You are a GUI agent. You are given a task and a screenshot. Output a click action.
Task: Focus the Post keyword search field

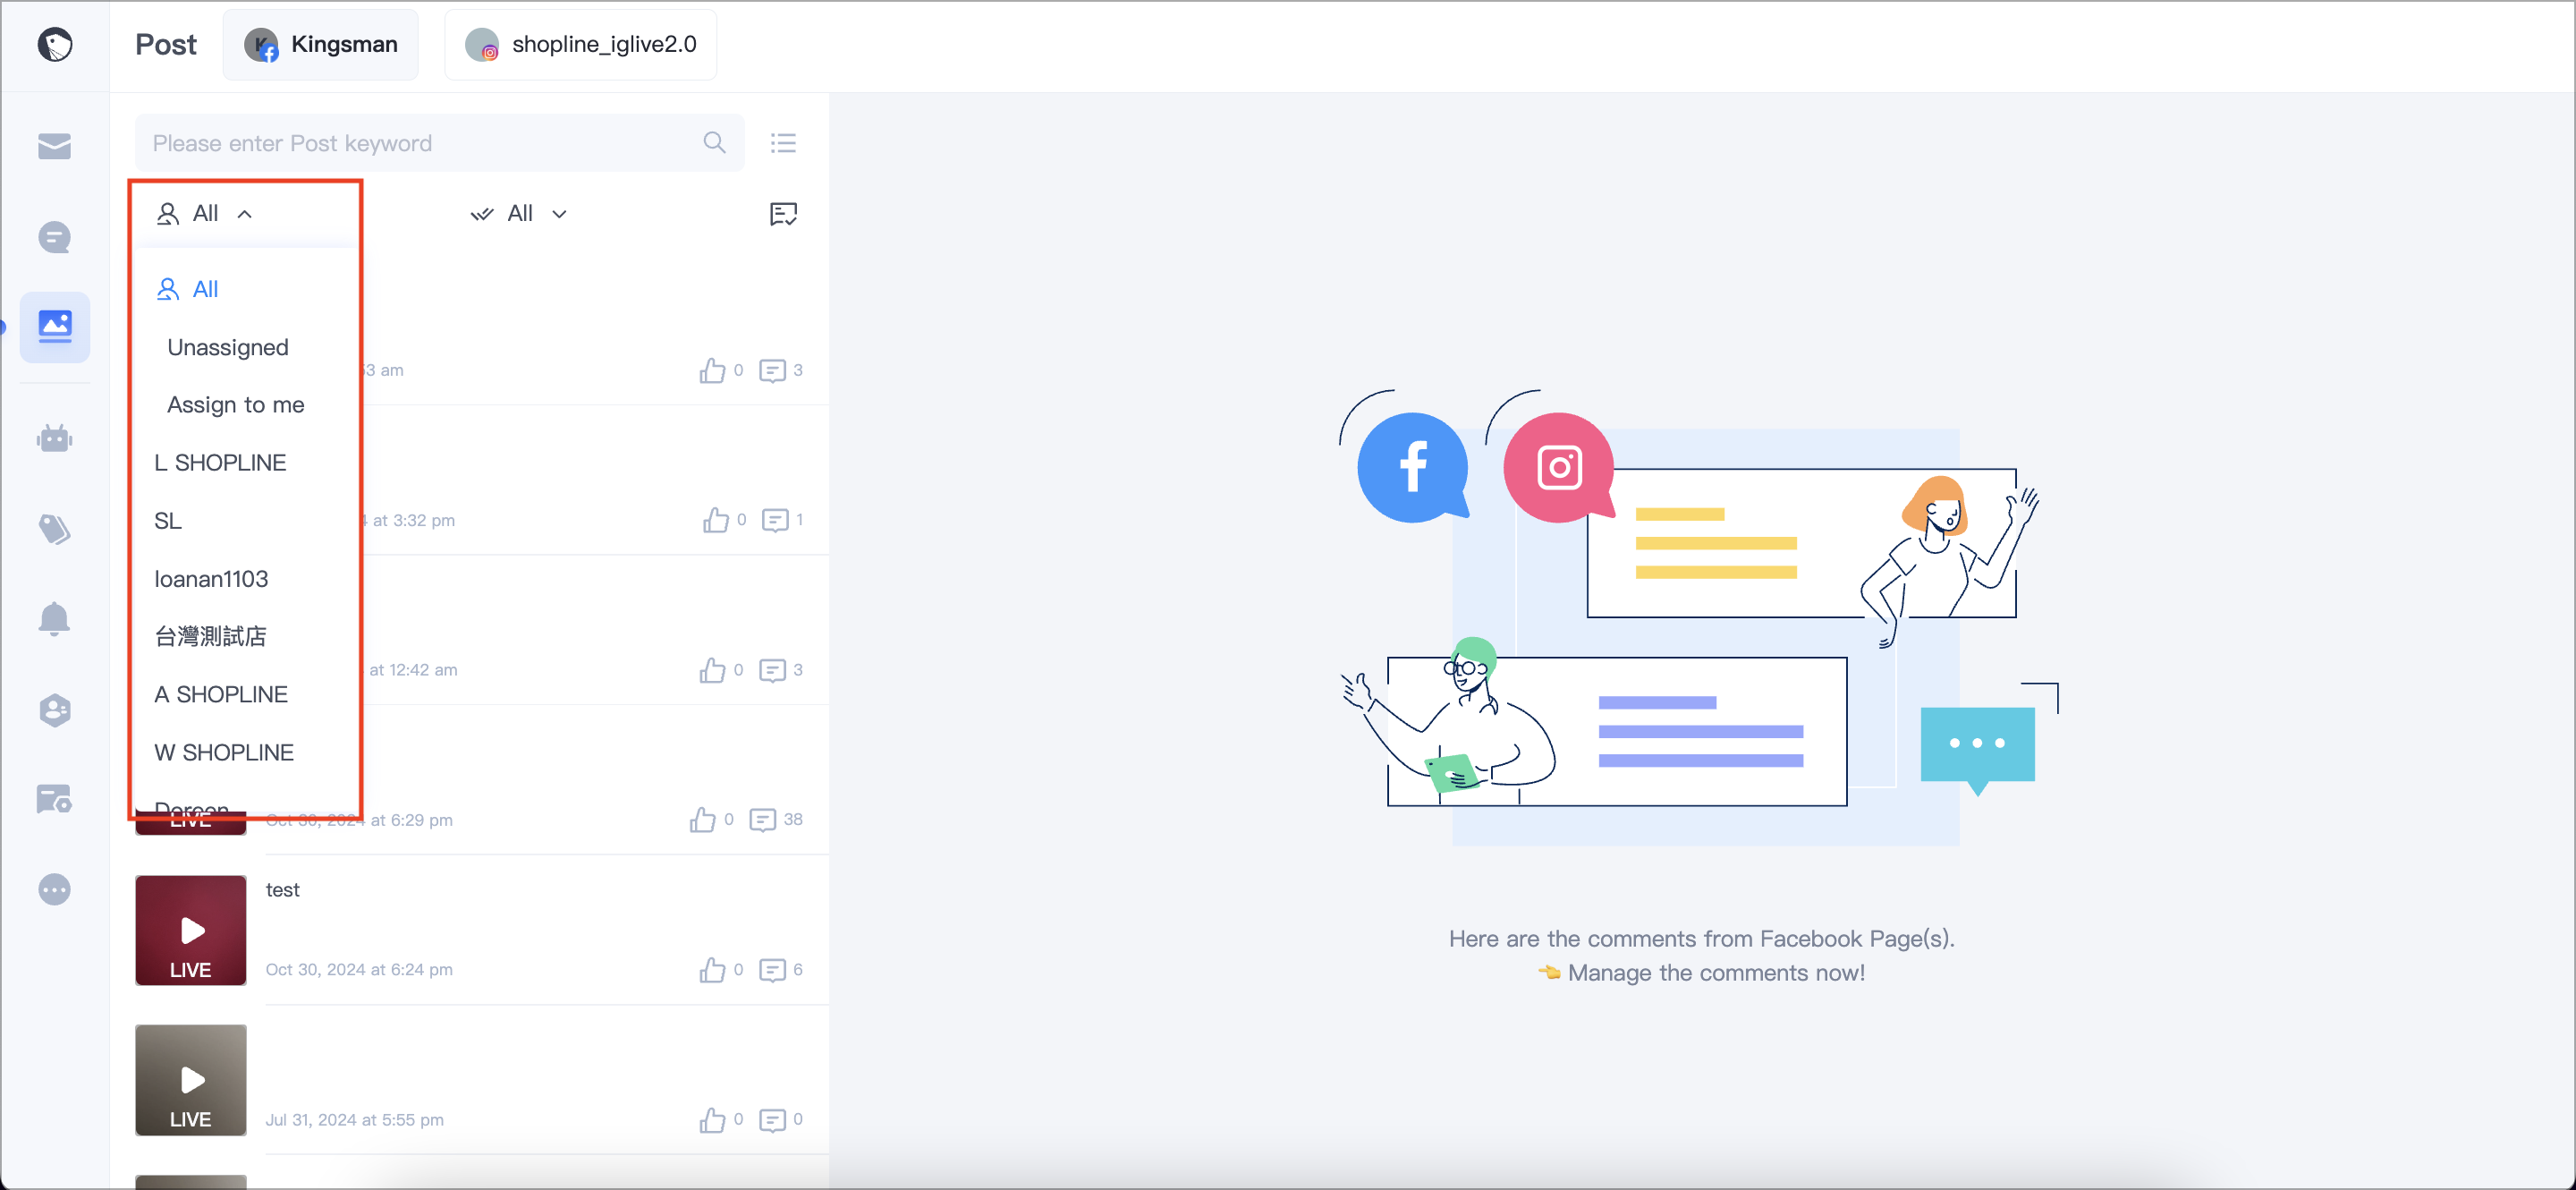(440, 143)
